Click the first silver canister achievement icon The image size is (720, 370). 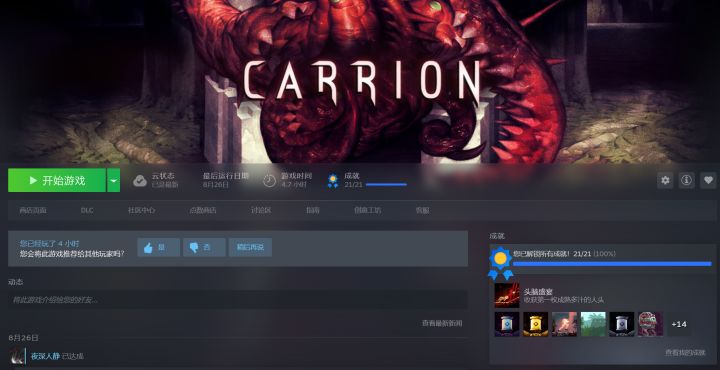coord(507,324)
